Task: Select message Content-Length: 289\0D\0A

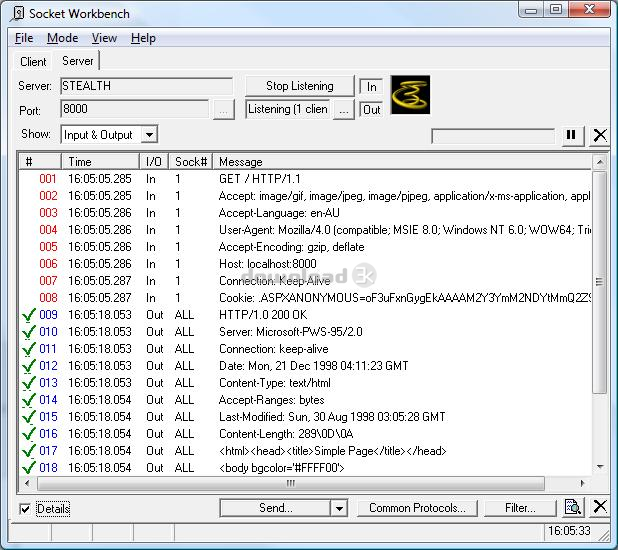Action: click(286, 434)
